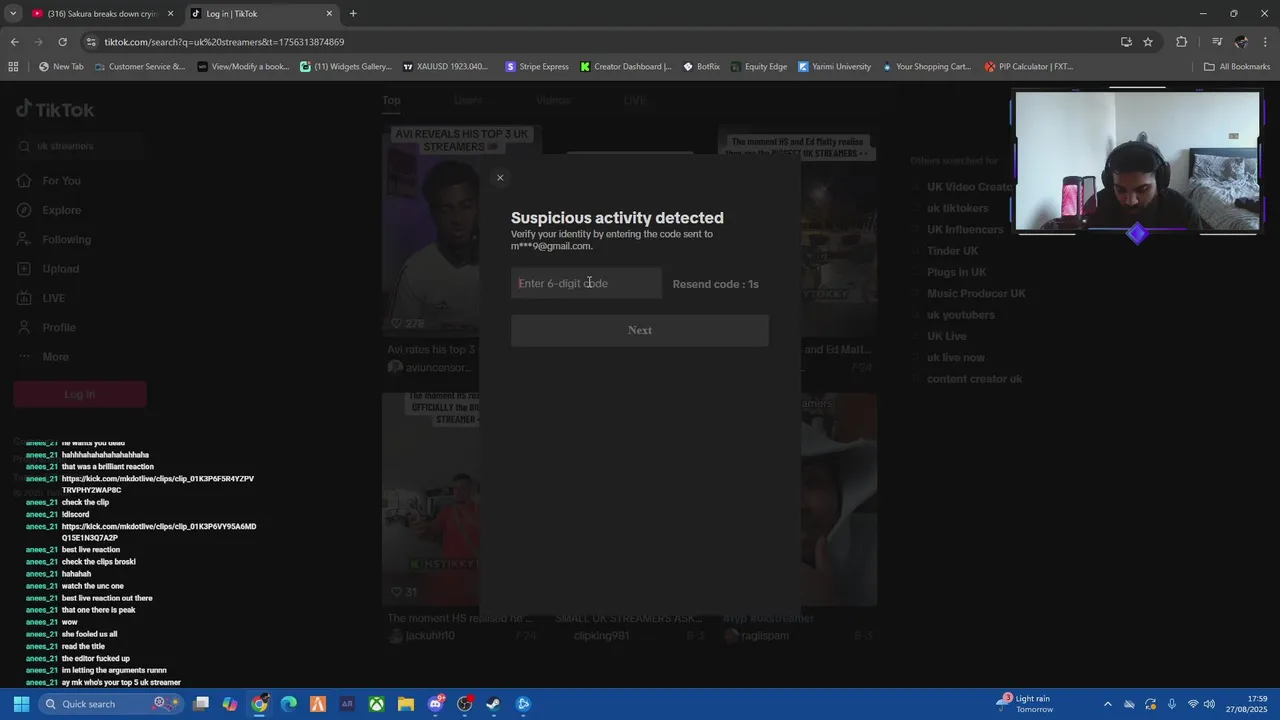Image resolution: width=1280 pixels, height=720 pixels.
Task: Open Yarimi University bookmark
Action: [x=834, y=67]
